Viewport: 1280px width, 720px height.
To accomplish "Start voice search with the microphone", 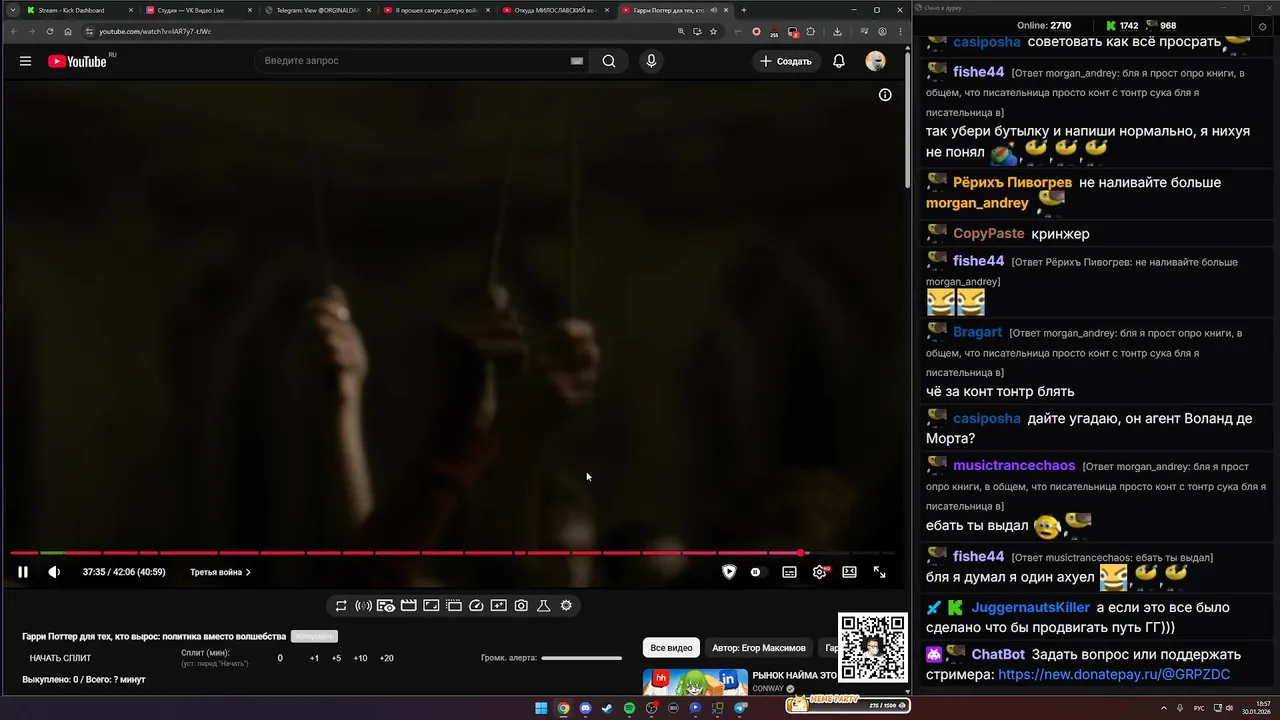I will pos(651,61).
